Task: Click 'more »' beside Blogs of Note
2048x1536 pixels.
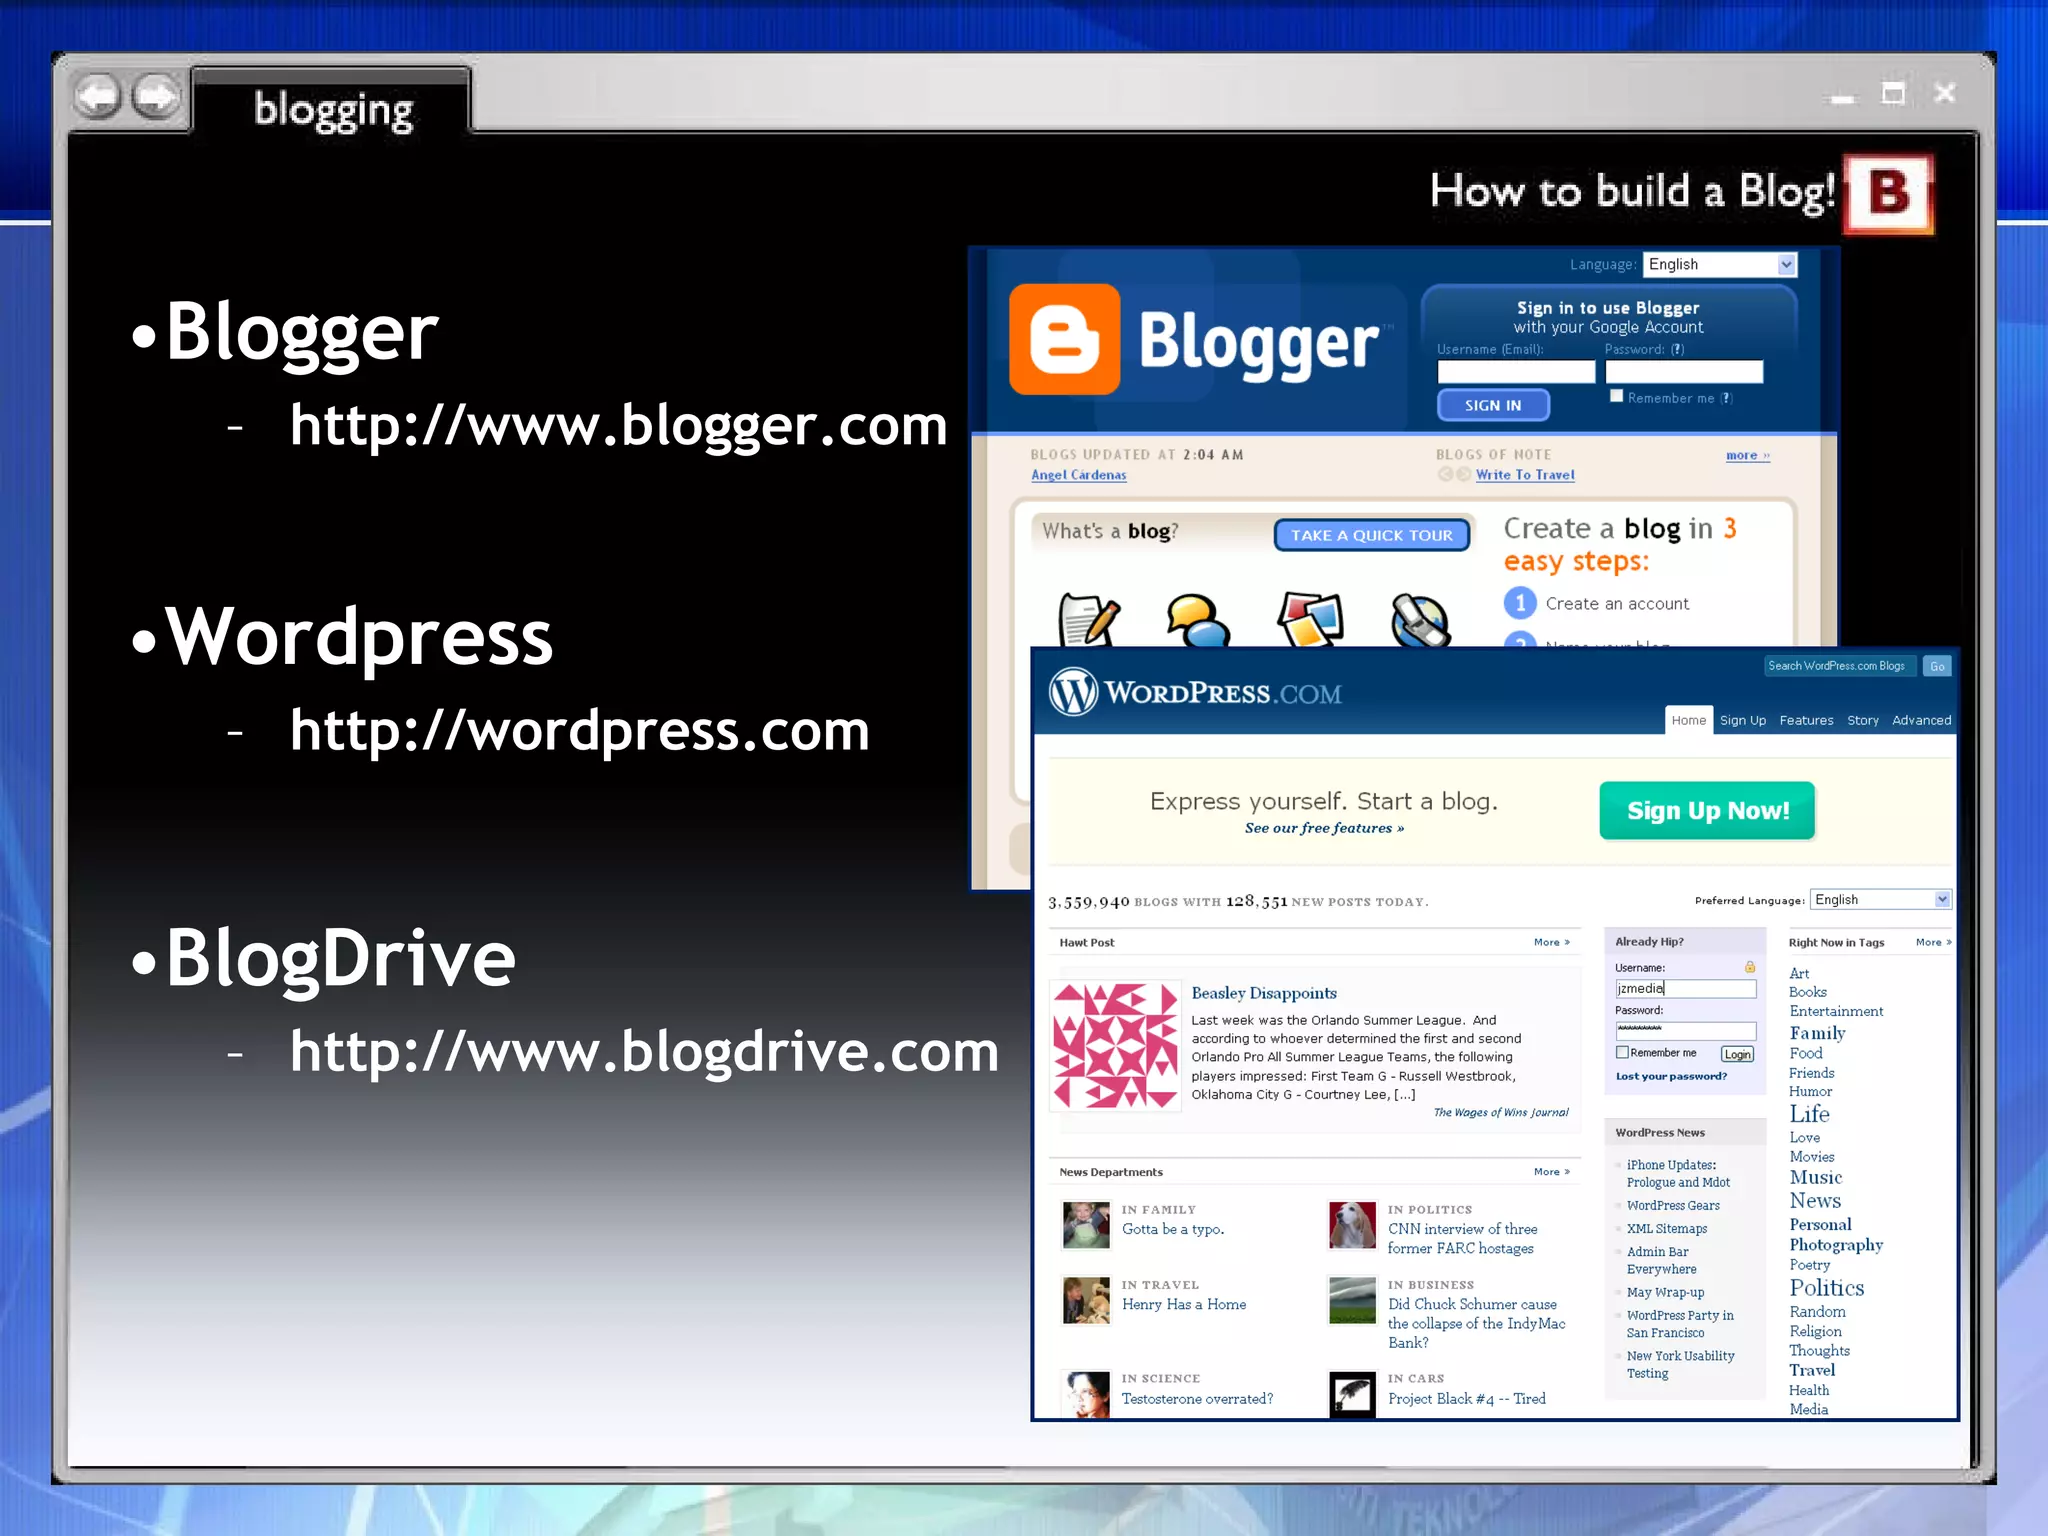Action: pyautogui.click(x=1748, y=455)
